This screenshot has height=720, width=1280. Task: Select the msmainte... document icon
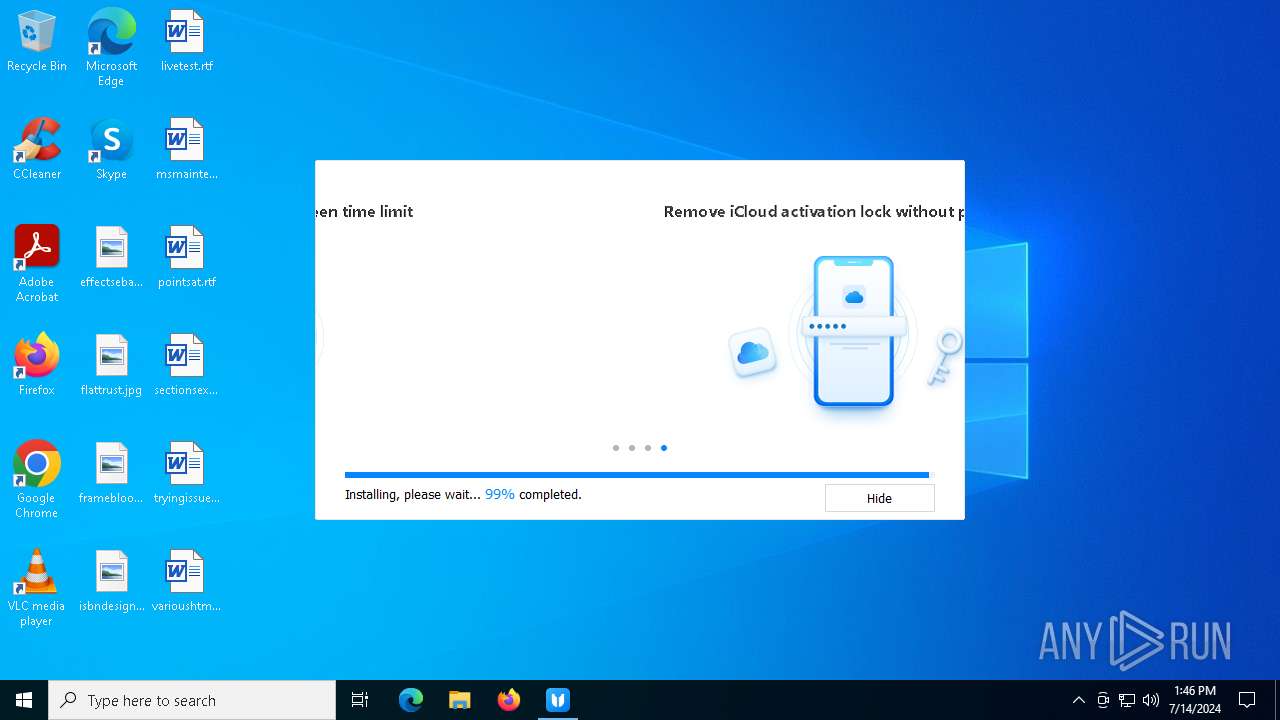(186, 150)
